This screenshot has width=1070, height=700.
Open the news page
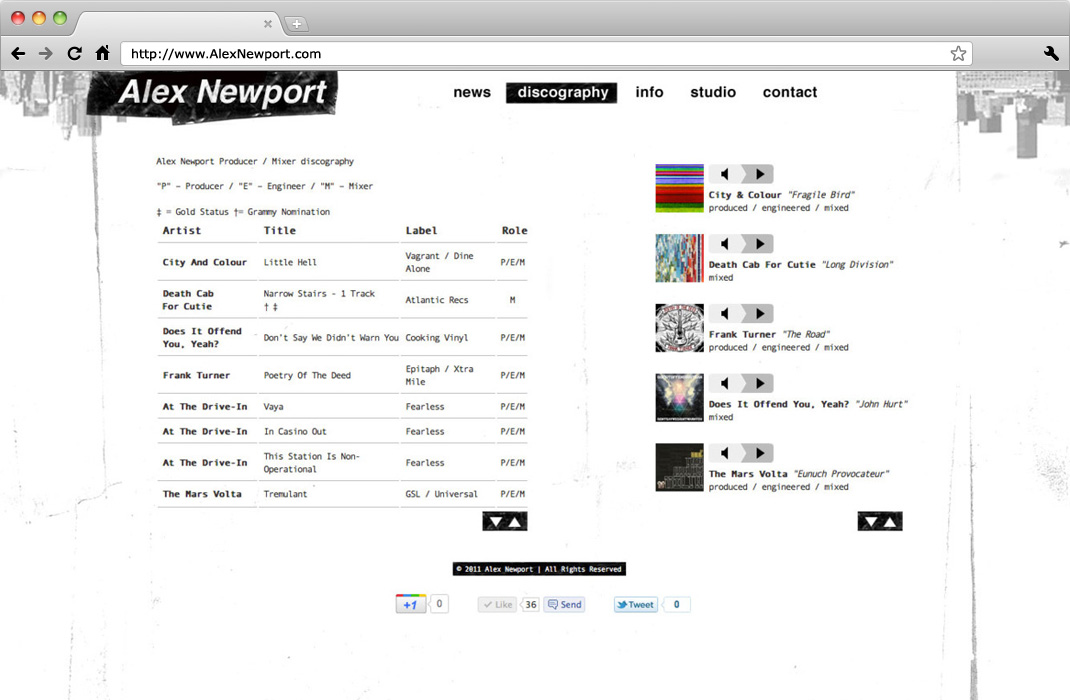coord(472,92)
